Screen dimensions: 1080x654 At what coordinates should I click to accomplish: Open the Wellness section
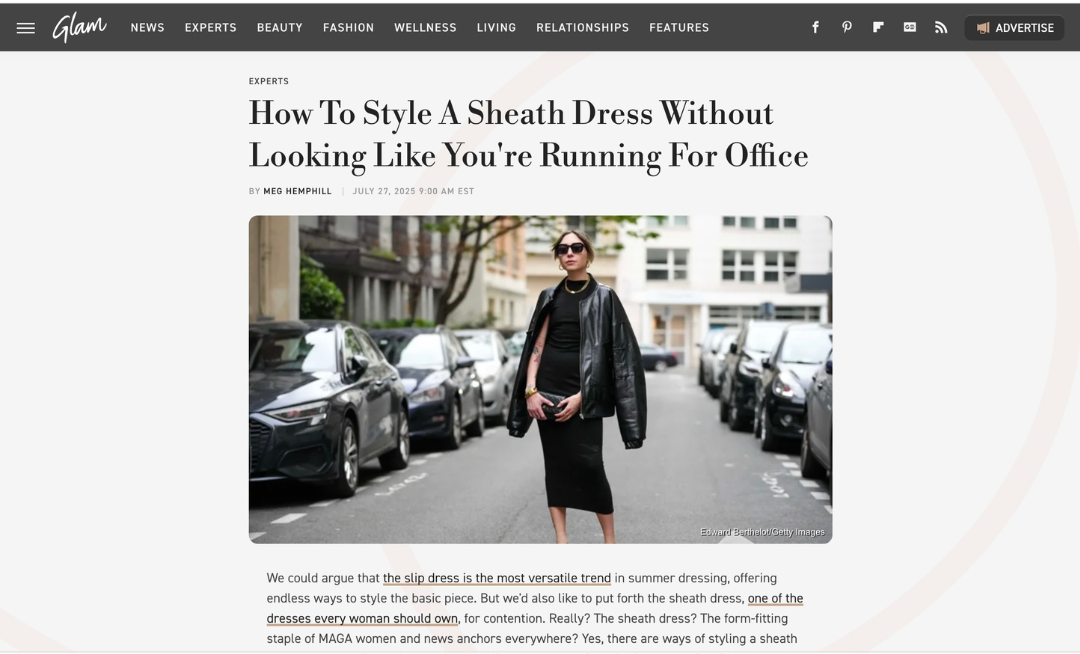[425, 28]
